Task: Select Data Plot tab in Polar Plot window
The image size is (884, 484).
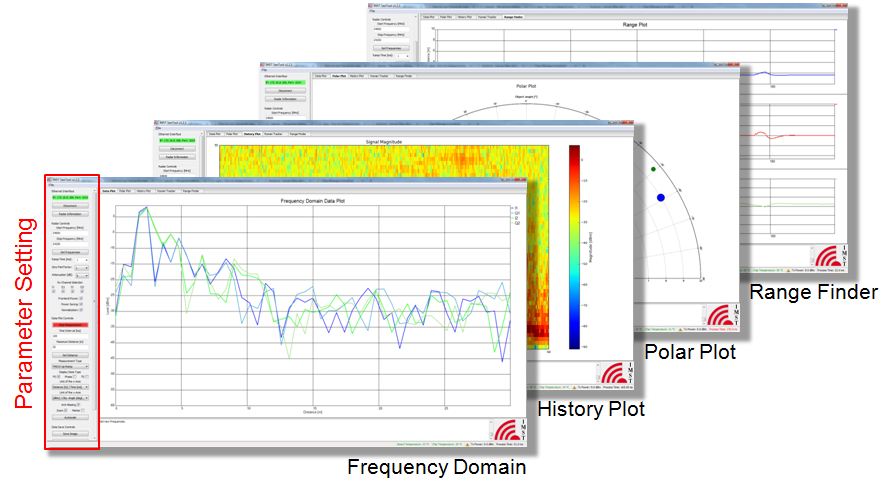Action: (321, 76)
